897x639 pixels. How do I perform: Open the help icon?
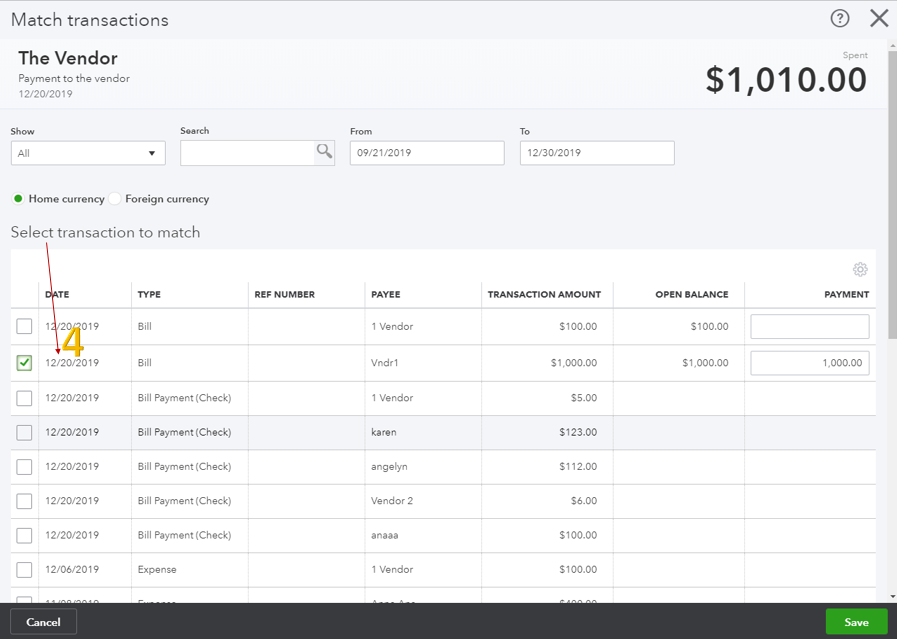838,18
